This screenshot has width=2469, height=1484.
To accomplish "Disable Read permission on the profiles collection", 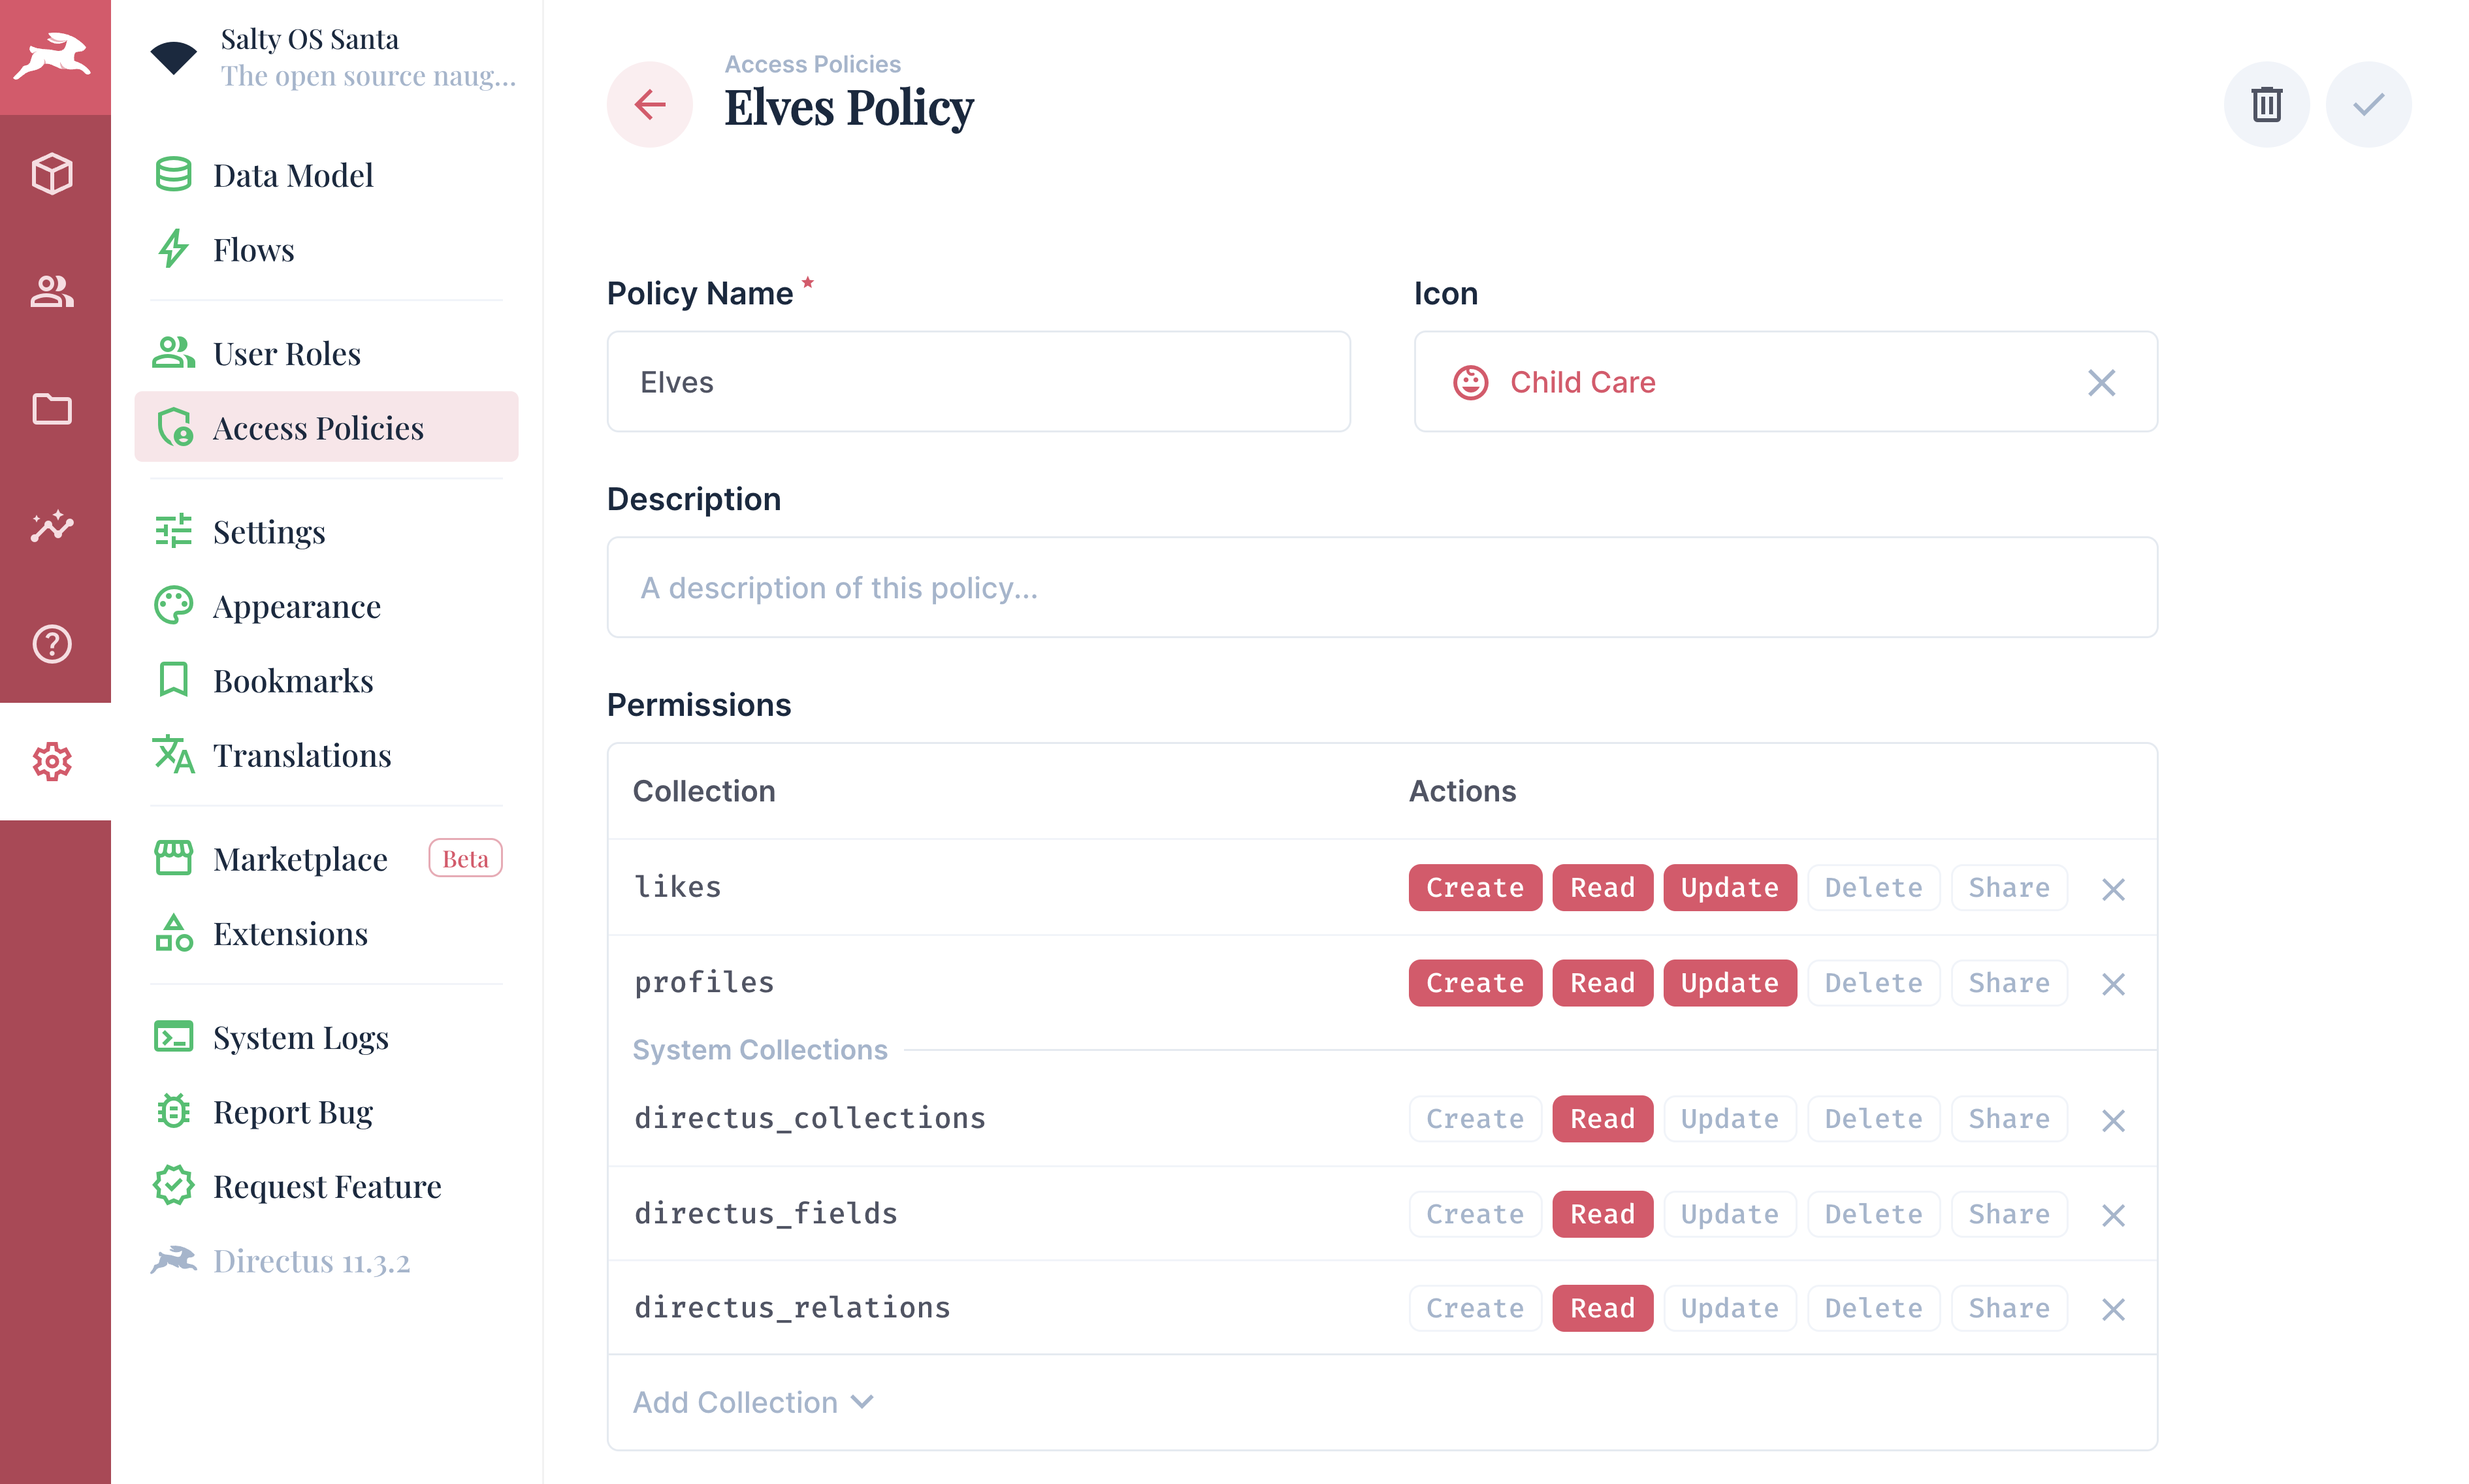I will 1602,982.
